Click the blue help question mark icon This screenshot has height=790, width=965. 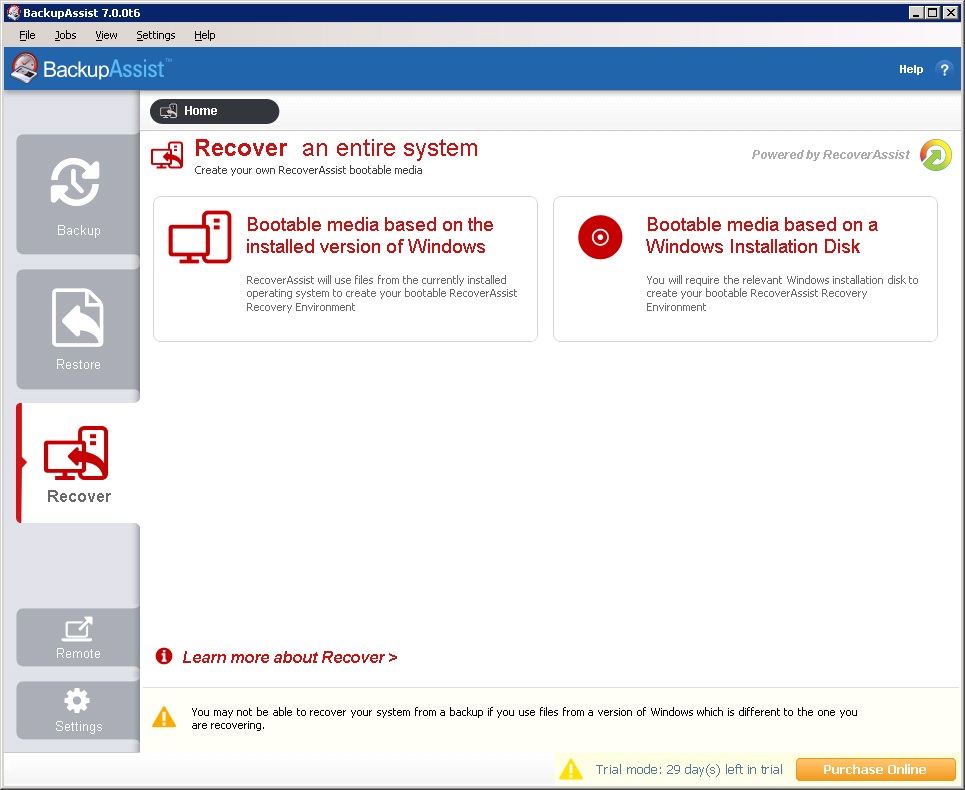click(943, 69)
